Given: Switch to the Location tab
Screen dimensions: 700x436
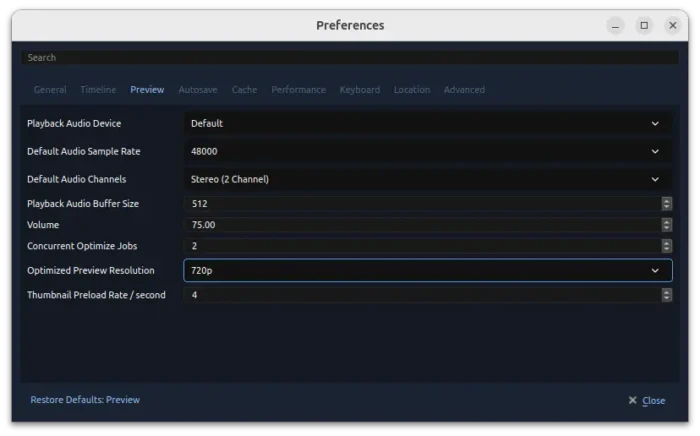Looking at the screenshot, I should coord(411,90).
